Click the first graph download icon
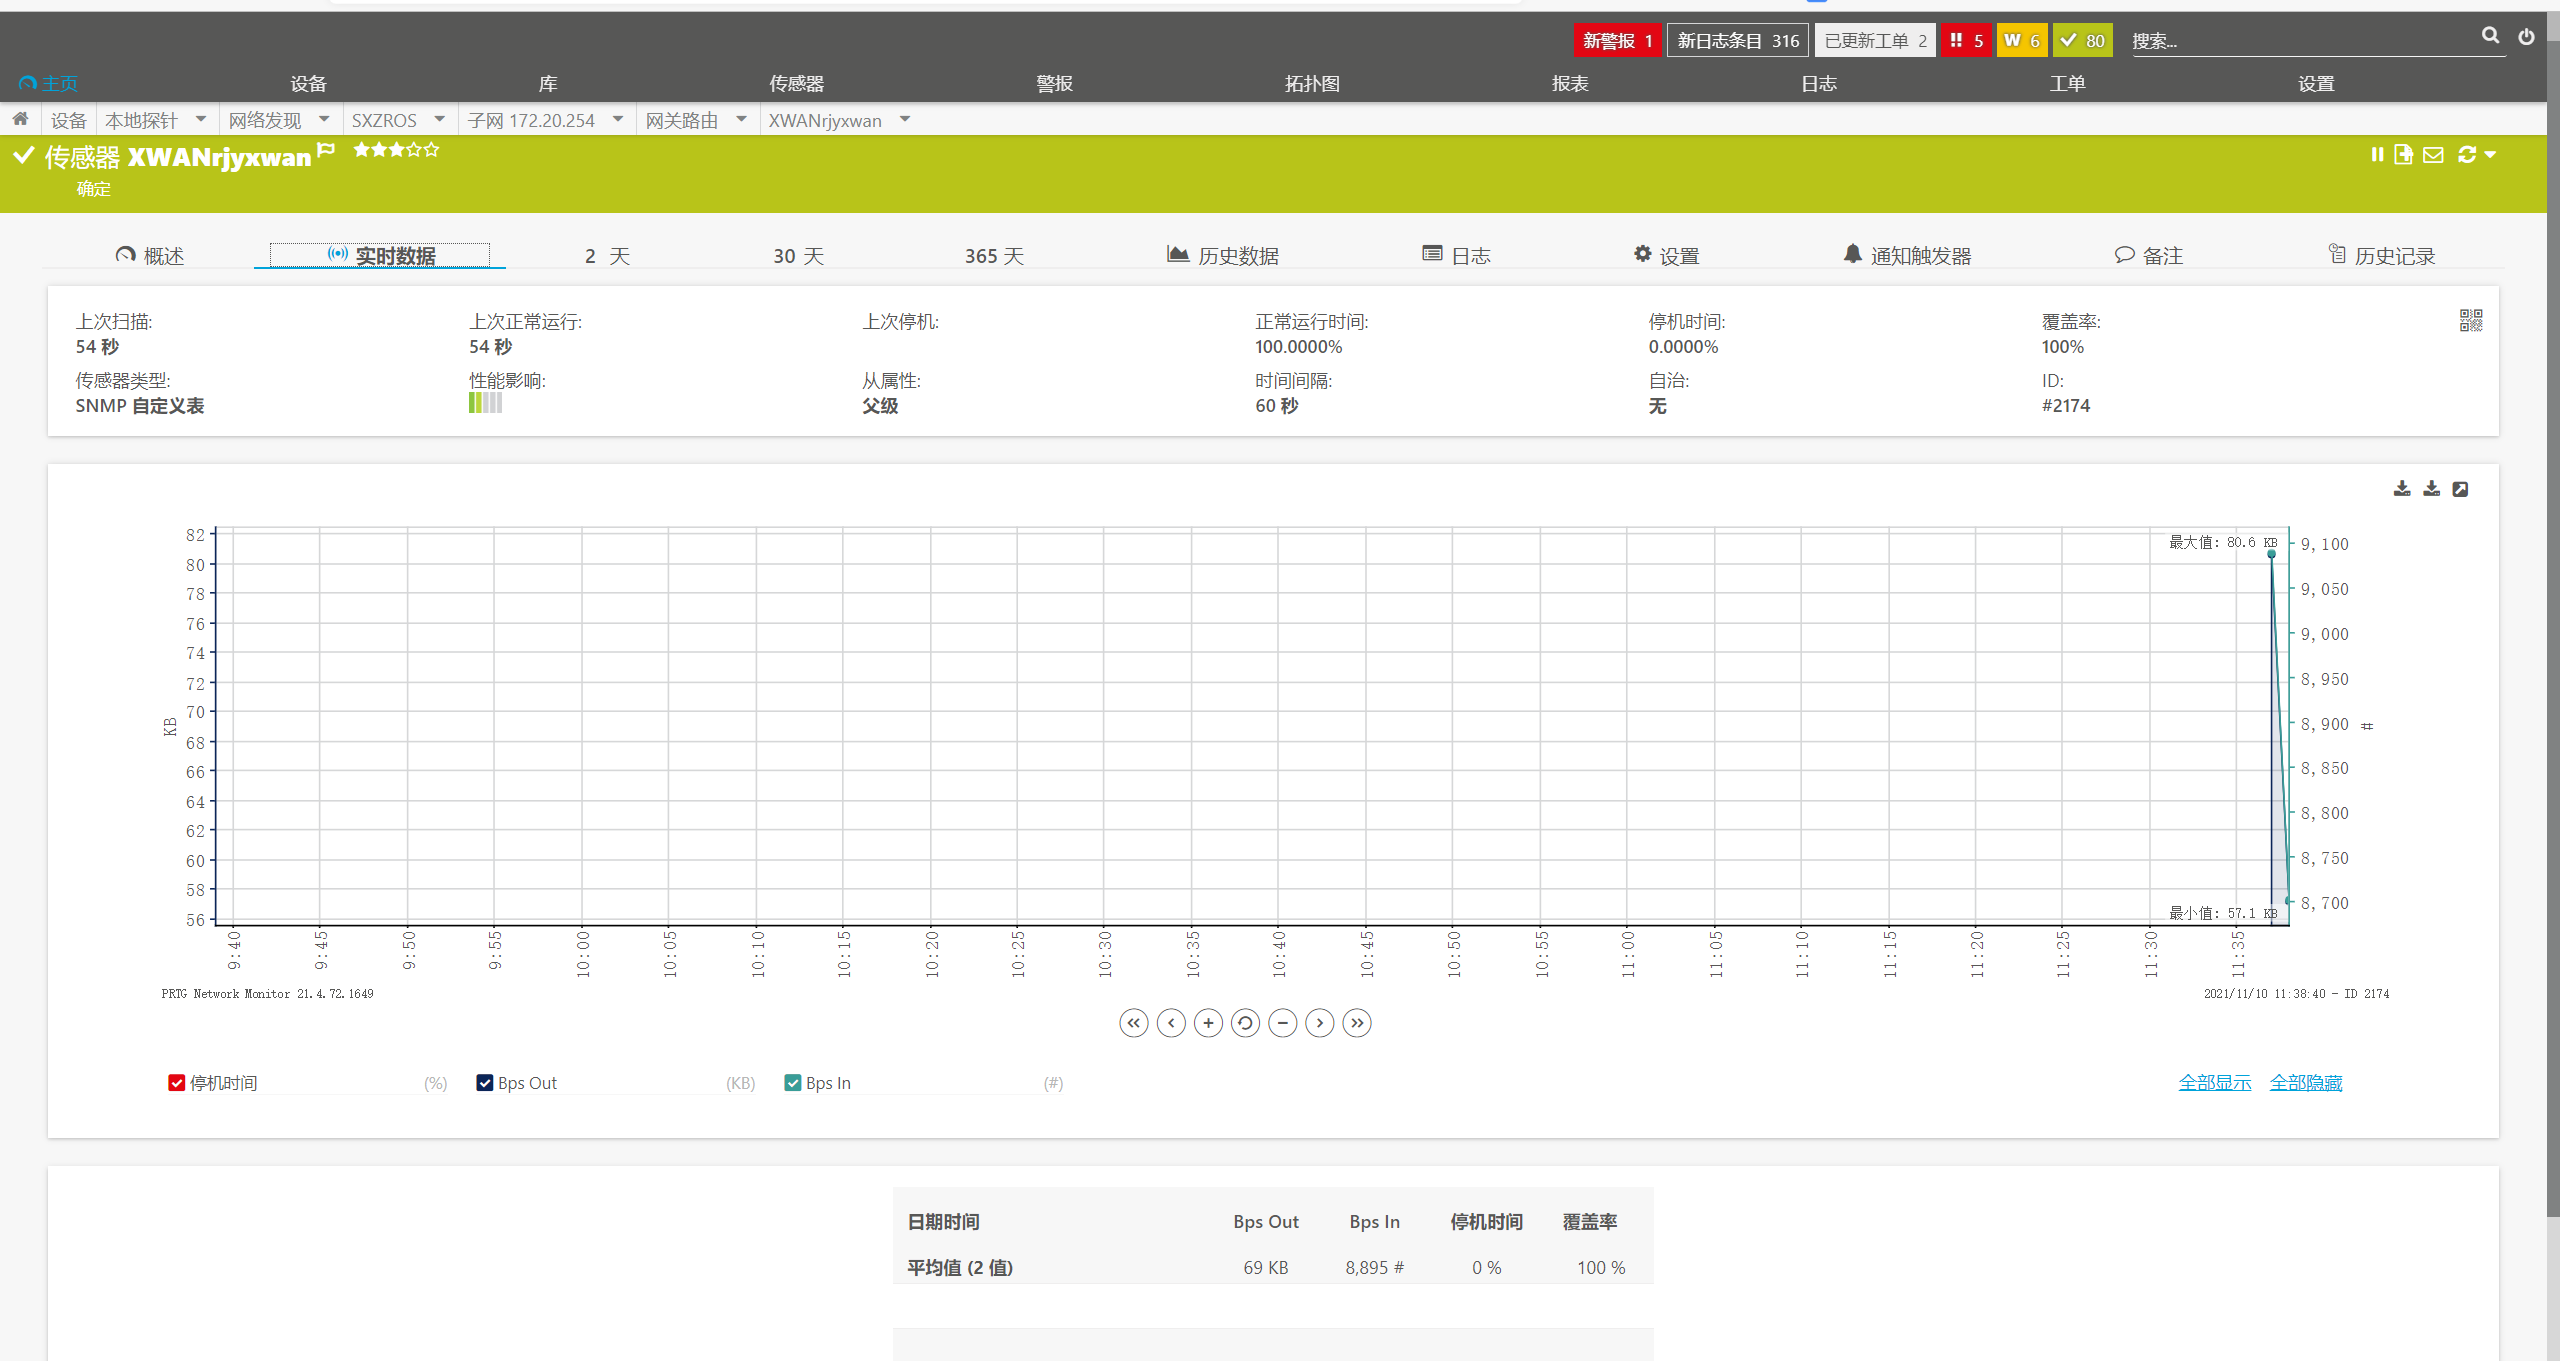2560x1361 pixels. (x=2402, y=488)
